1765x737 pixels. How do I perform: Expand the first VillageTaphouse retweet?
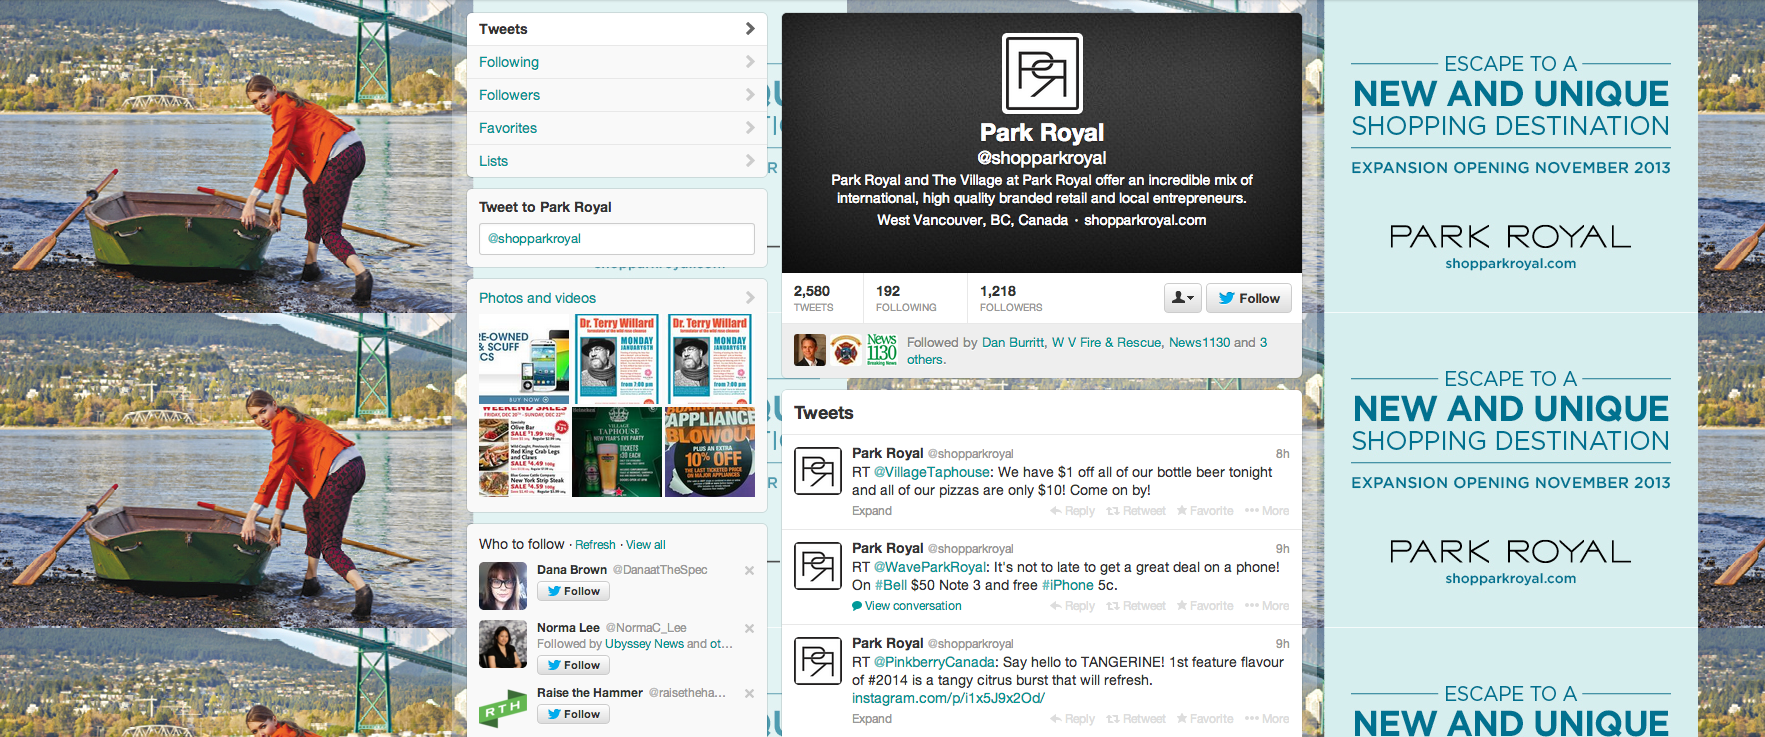click(871, 511)
